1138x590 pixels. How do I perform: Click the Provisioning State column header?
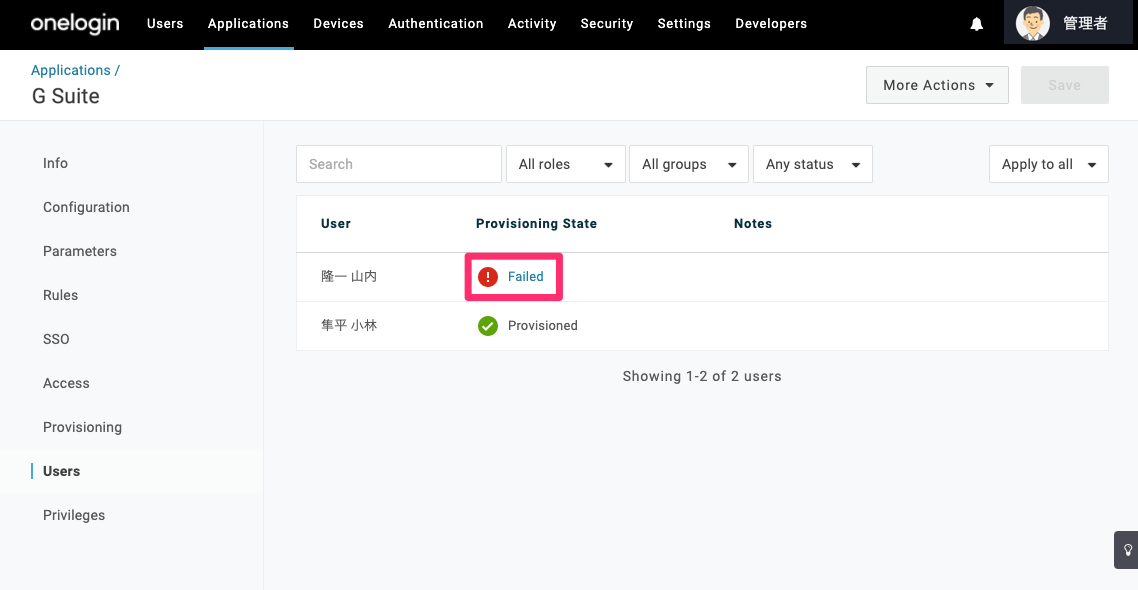click(536, 224)
